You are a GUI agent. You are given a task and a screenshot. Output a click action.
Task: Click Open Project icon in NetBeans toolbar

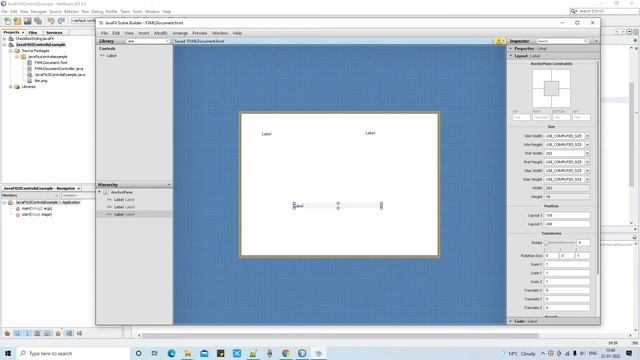click(x=28, y=21)
